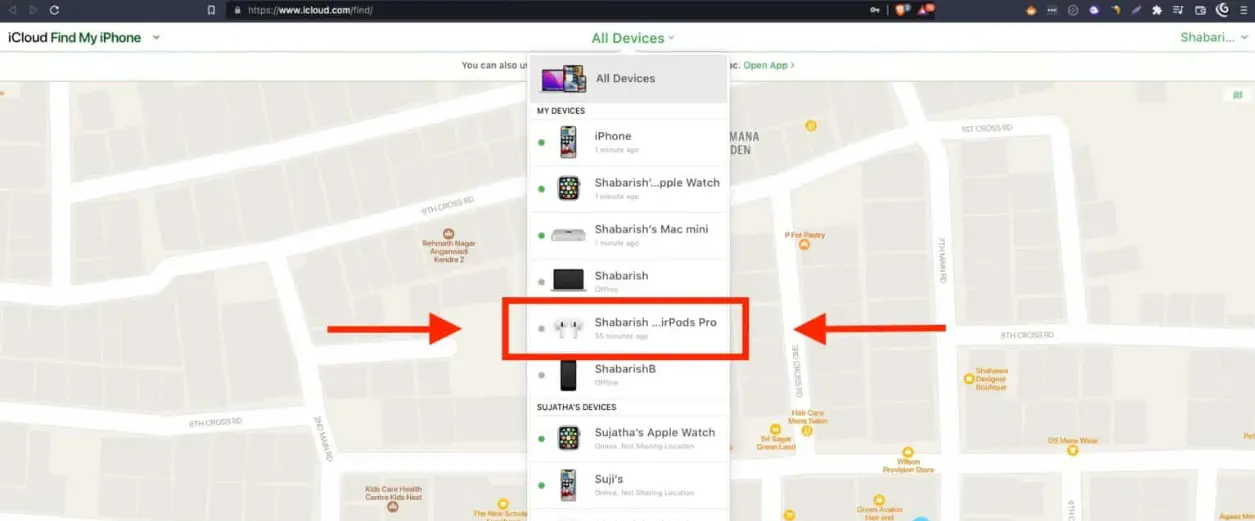The image size is (1255, 521).
Task: Click the orange monkey extension icon
Action: [x=1031, y=10]
